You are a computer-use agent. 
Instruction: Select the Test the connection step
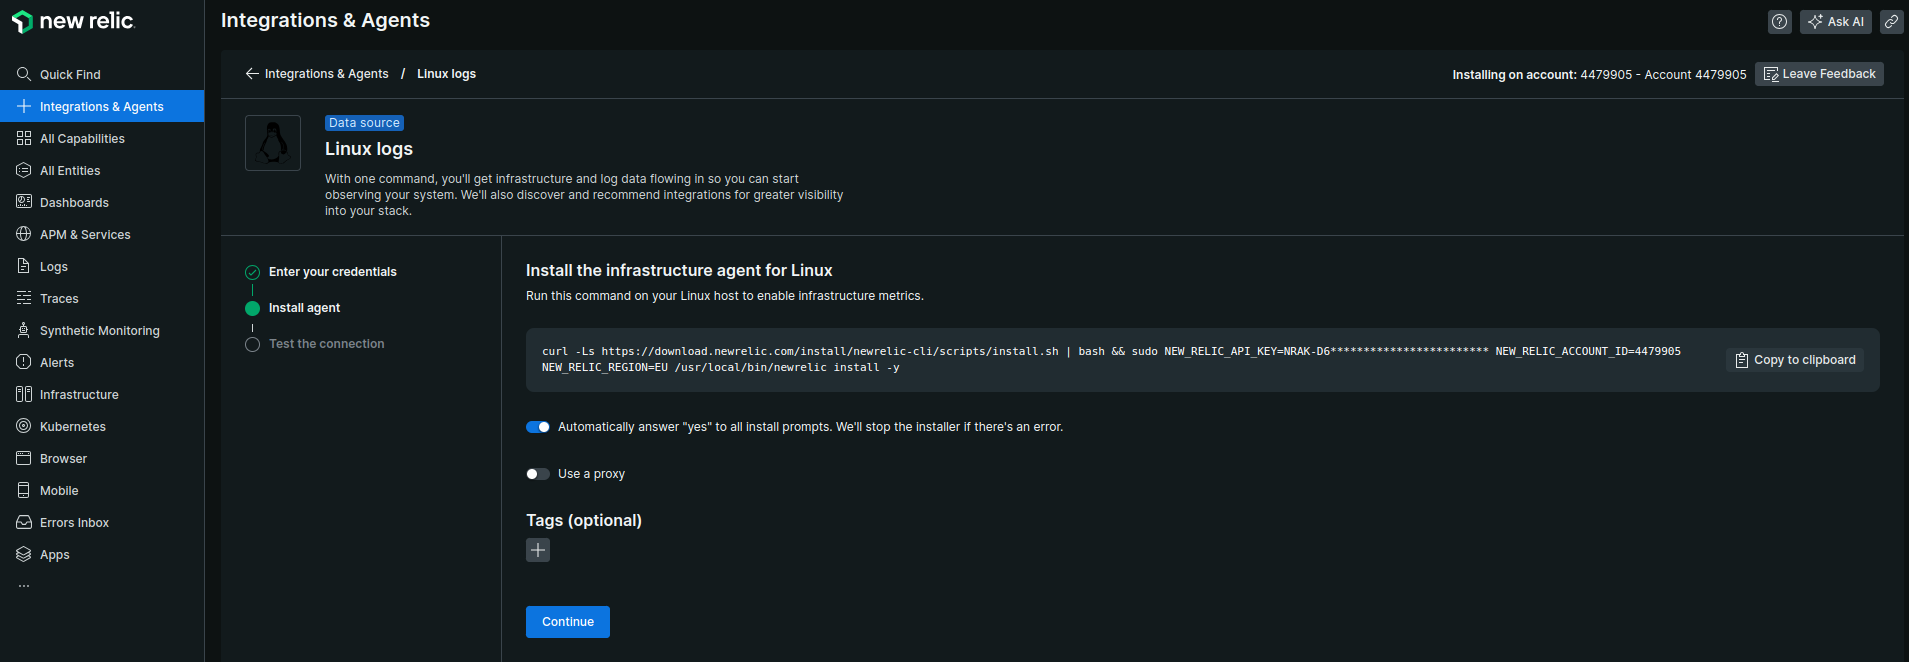pos(326,344)
